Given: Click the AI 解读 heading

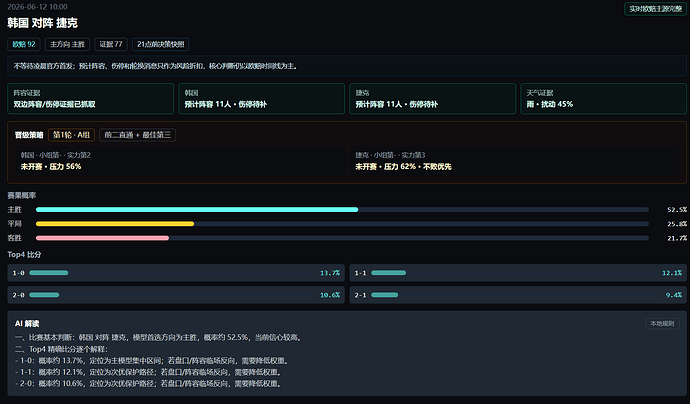Looking at the screenshot, I should 27,323.
